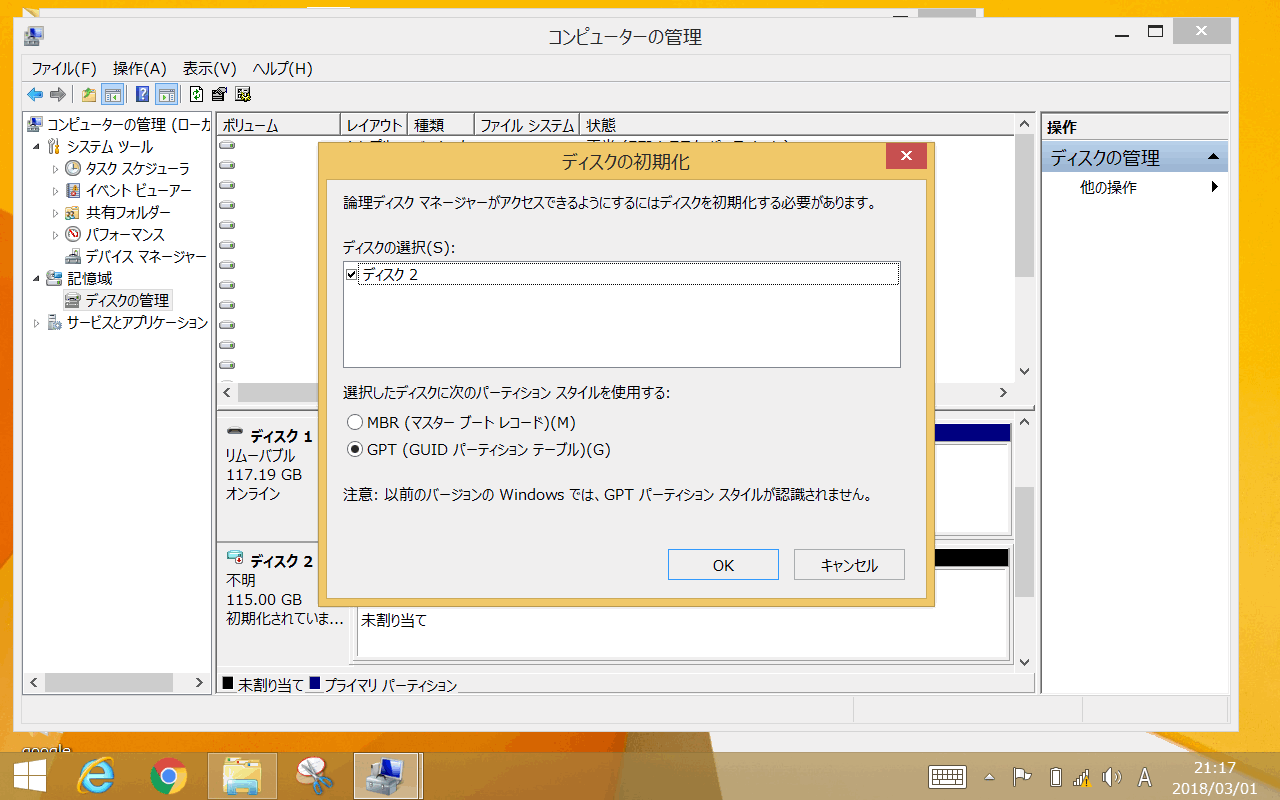This screenshot has width=1280, height=800.
Task: Click the blue Help question mark icon
Action: (142, 95)
